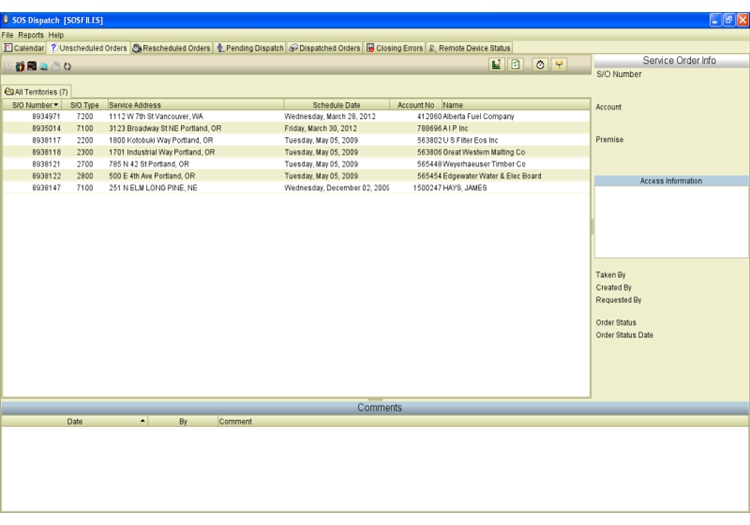The height and width of the screenshot is (525, 750).
Task: Click the Weyerhaeuser Timber Co name cell
Action: tap(484, 164)
